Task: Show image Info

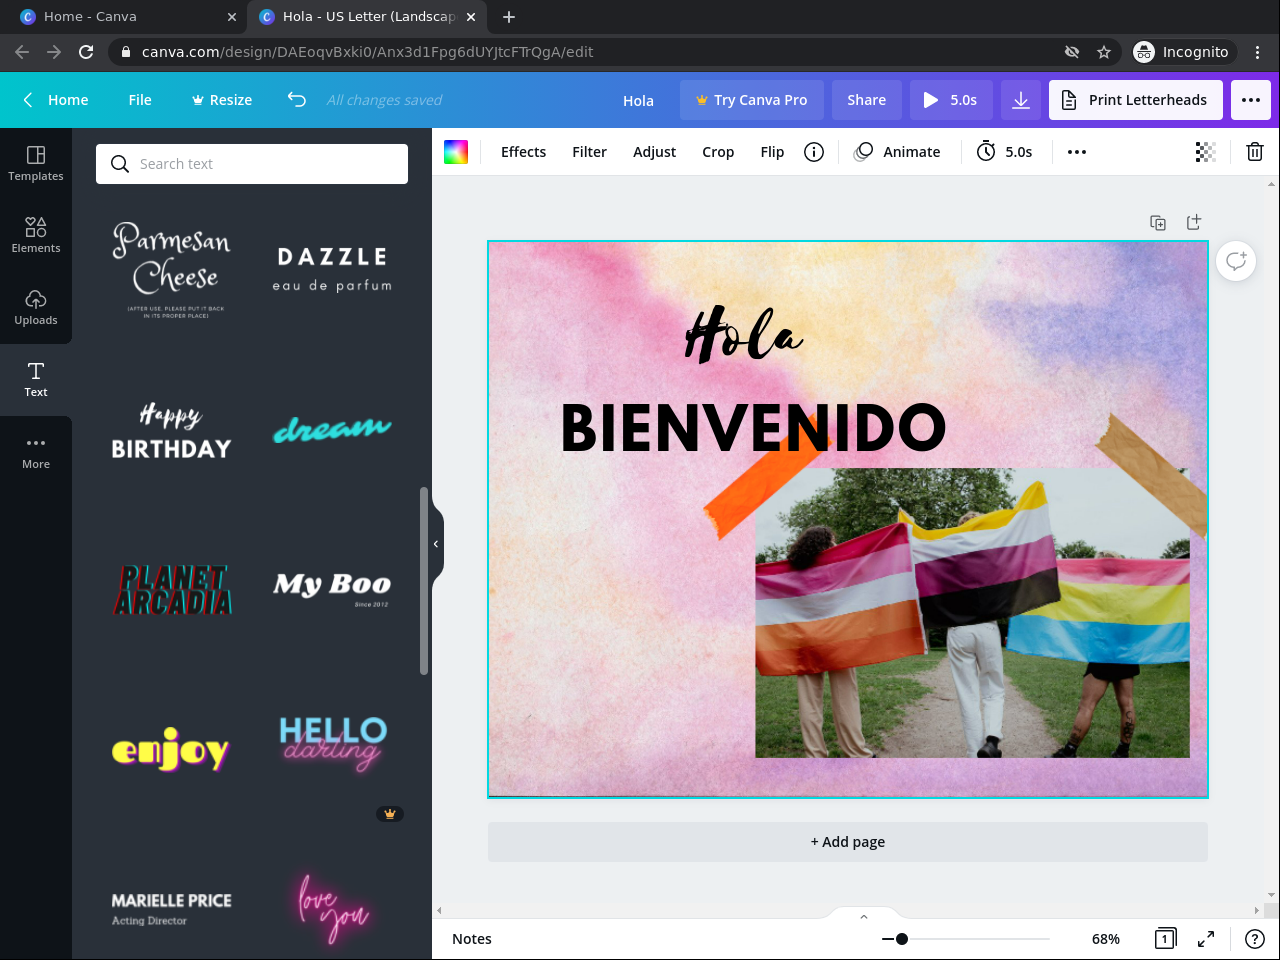Action: 814,152
